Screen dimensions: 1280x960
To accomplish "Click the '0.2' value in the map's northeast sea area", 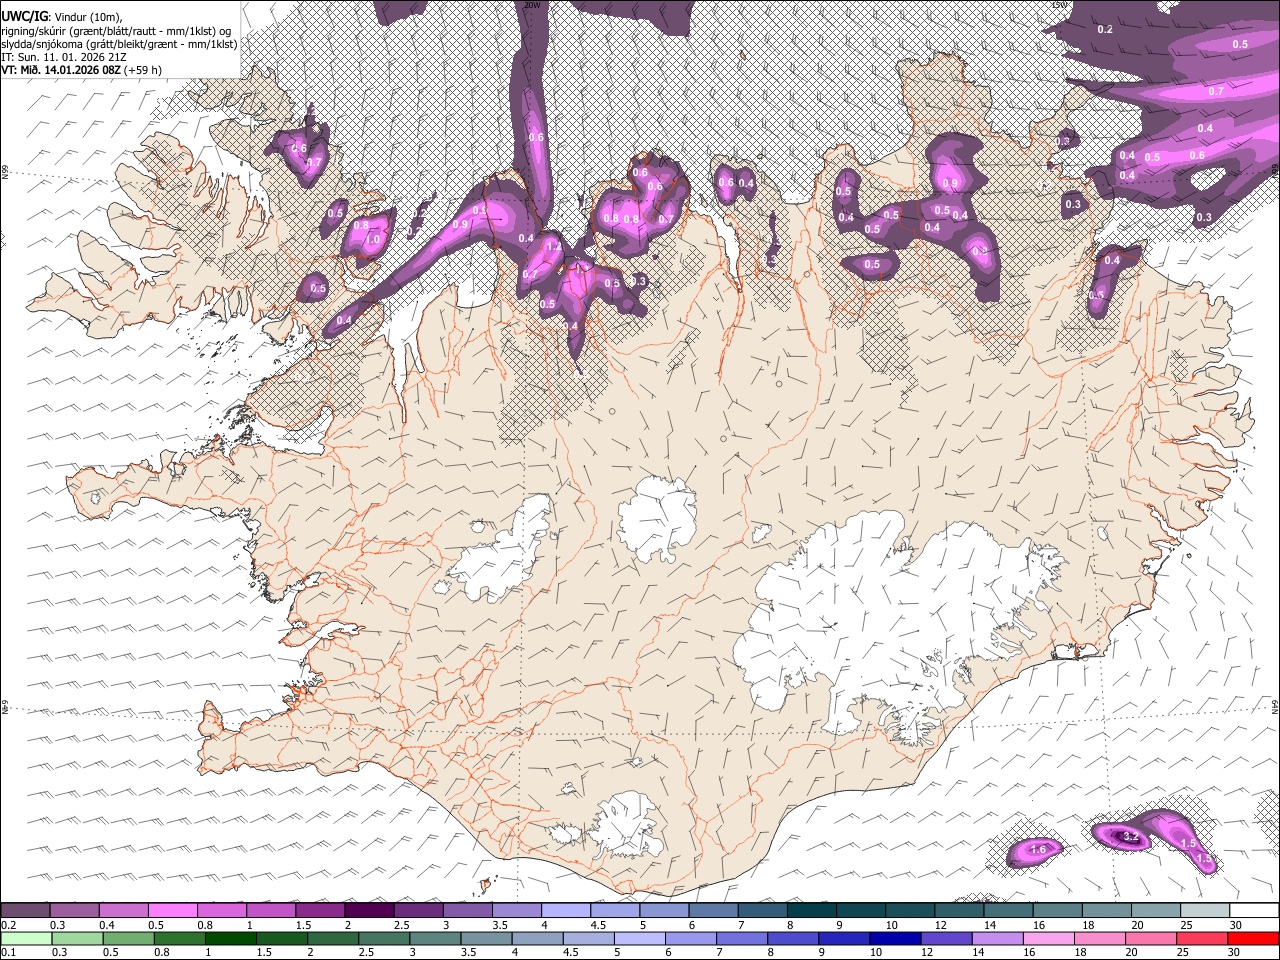I will pos(1105,29).
